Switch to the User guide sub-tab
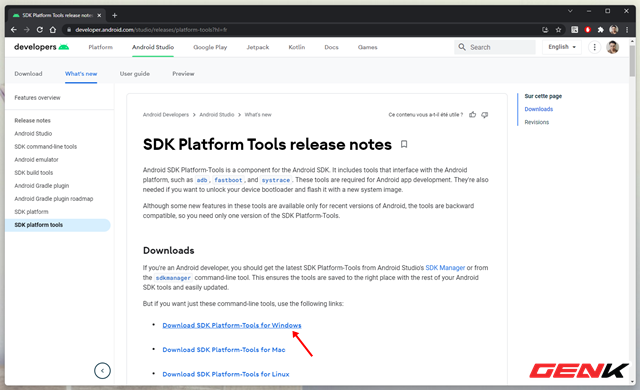 click(x=135, y=74)
